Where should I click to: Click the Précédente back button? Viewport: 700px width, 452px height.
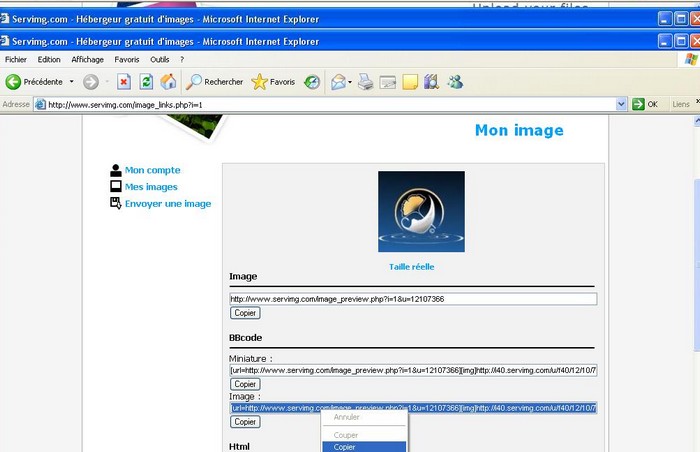point(35,82)
